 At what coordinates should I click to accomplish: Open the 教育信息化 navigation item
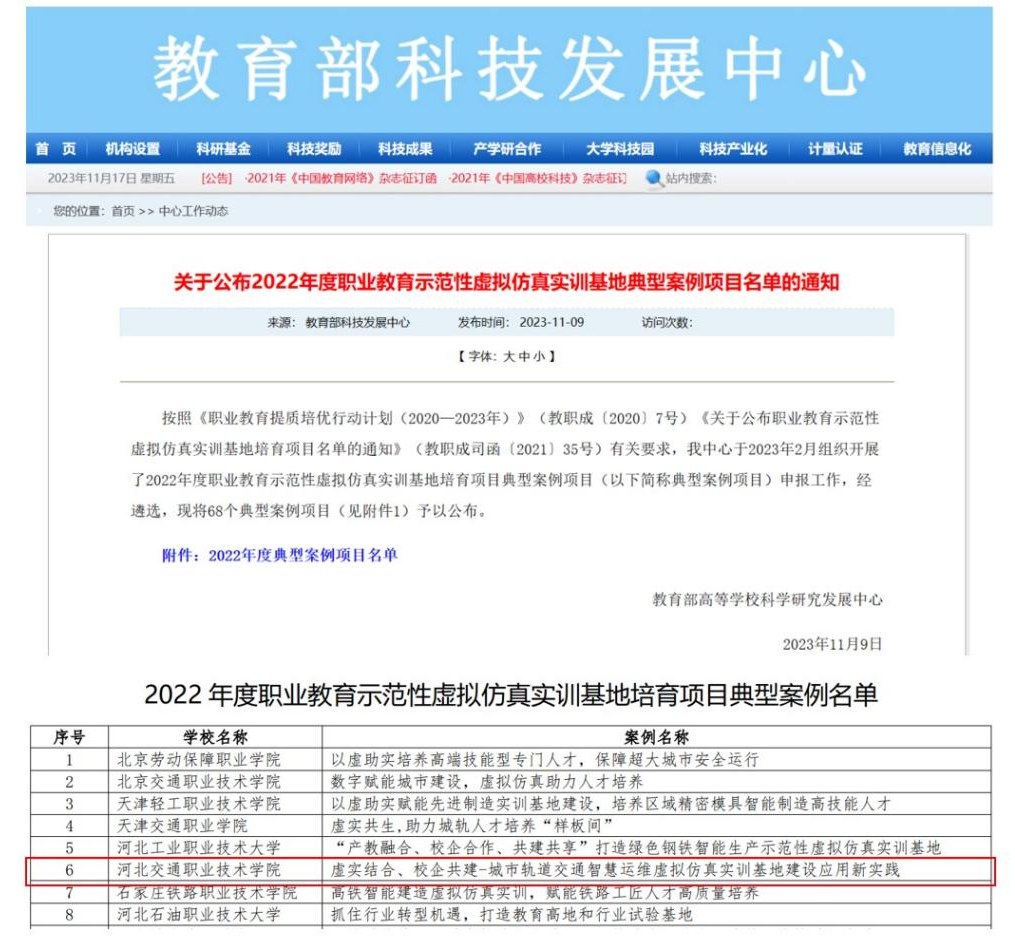click(937, 149)
